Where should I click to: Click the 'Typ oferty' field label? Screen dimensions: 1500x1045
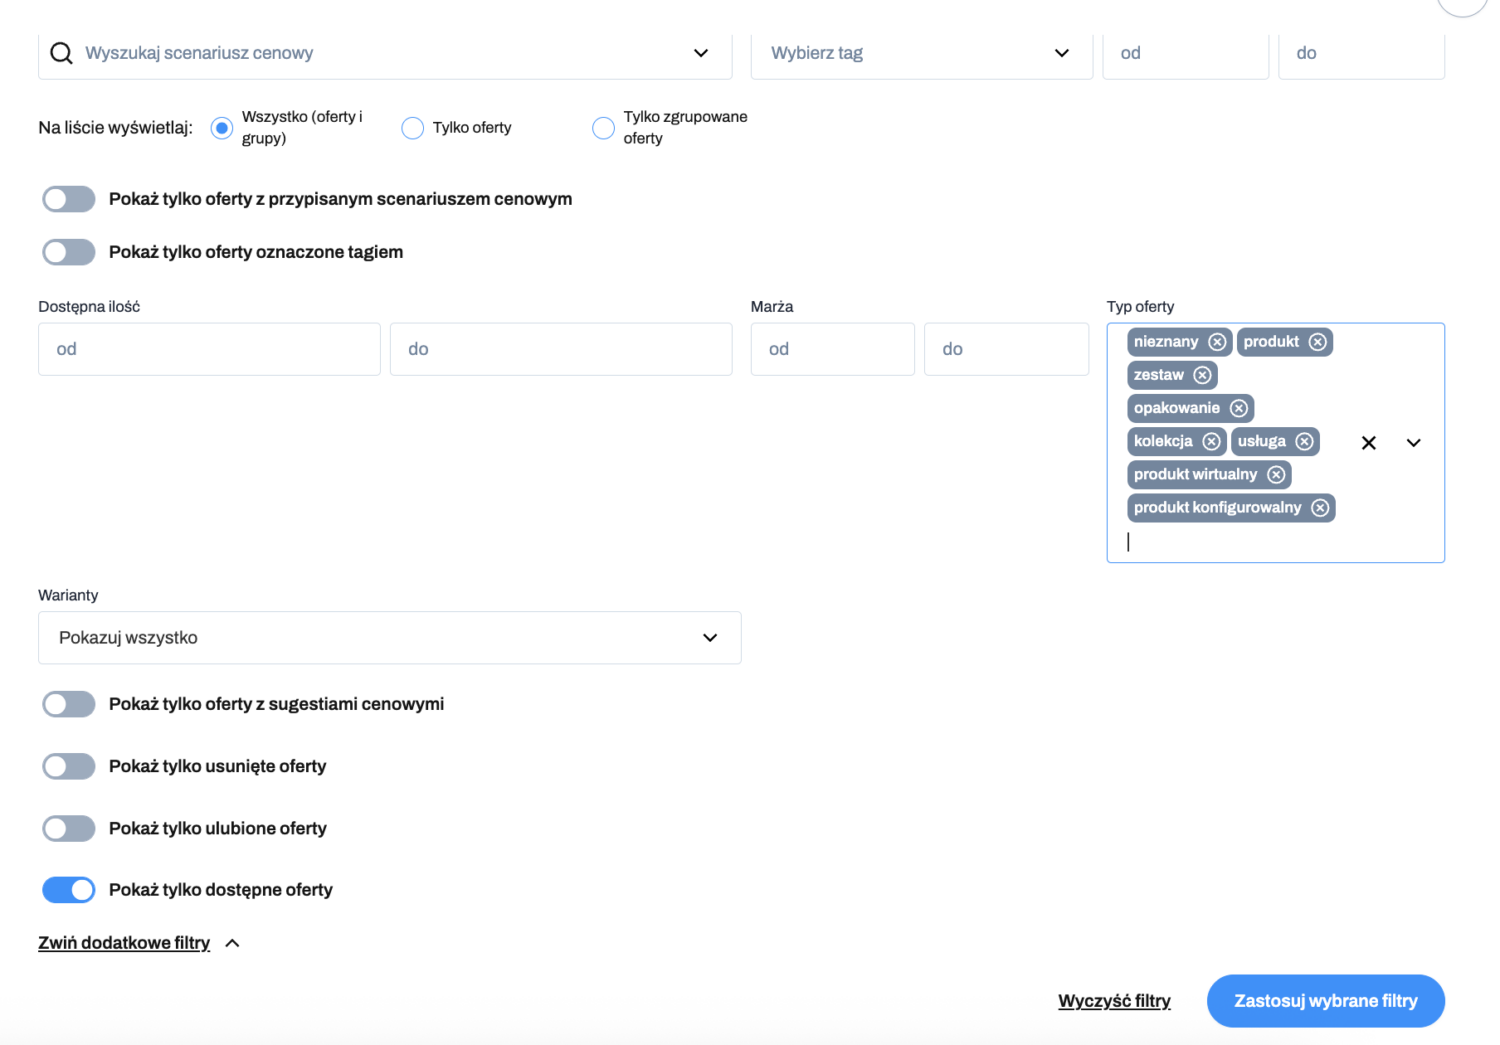coord(1141,307)
